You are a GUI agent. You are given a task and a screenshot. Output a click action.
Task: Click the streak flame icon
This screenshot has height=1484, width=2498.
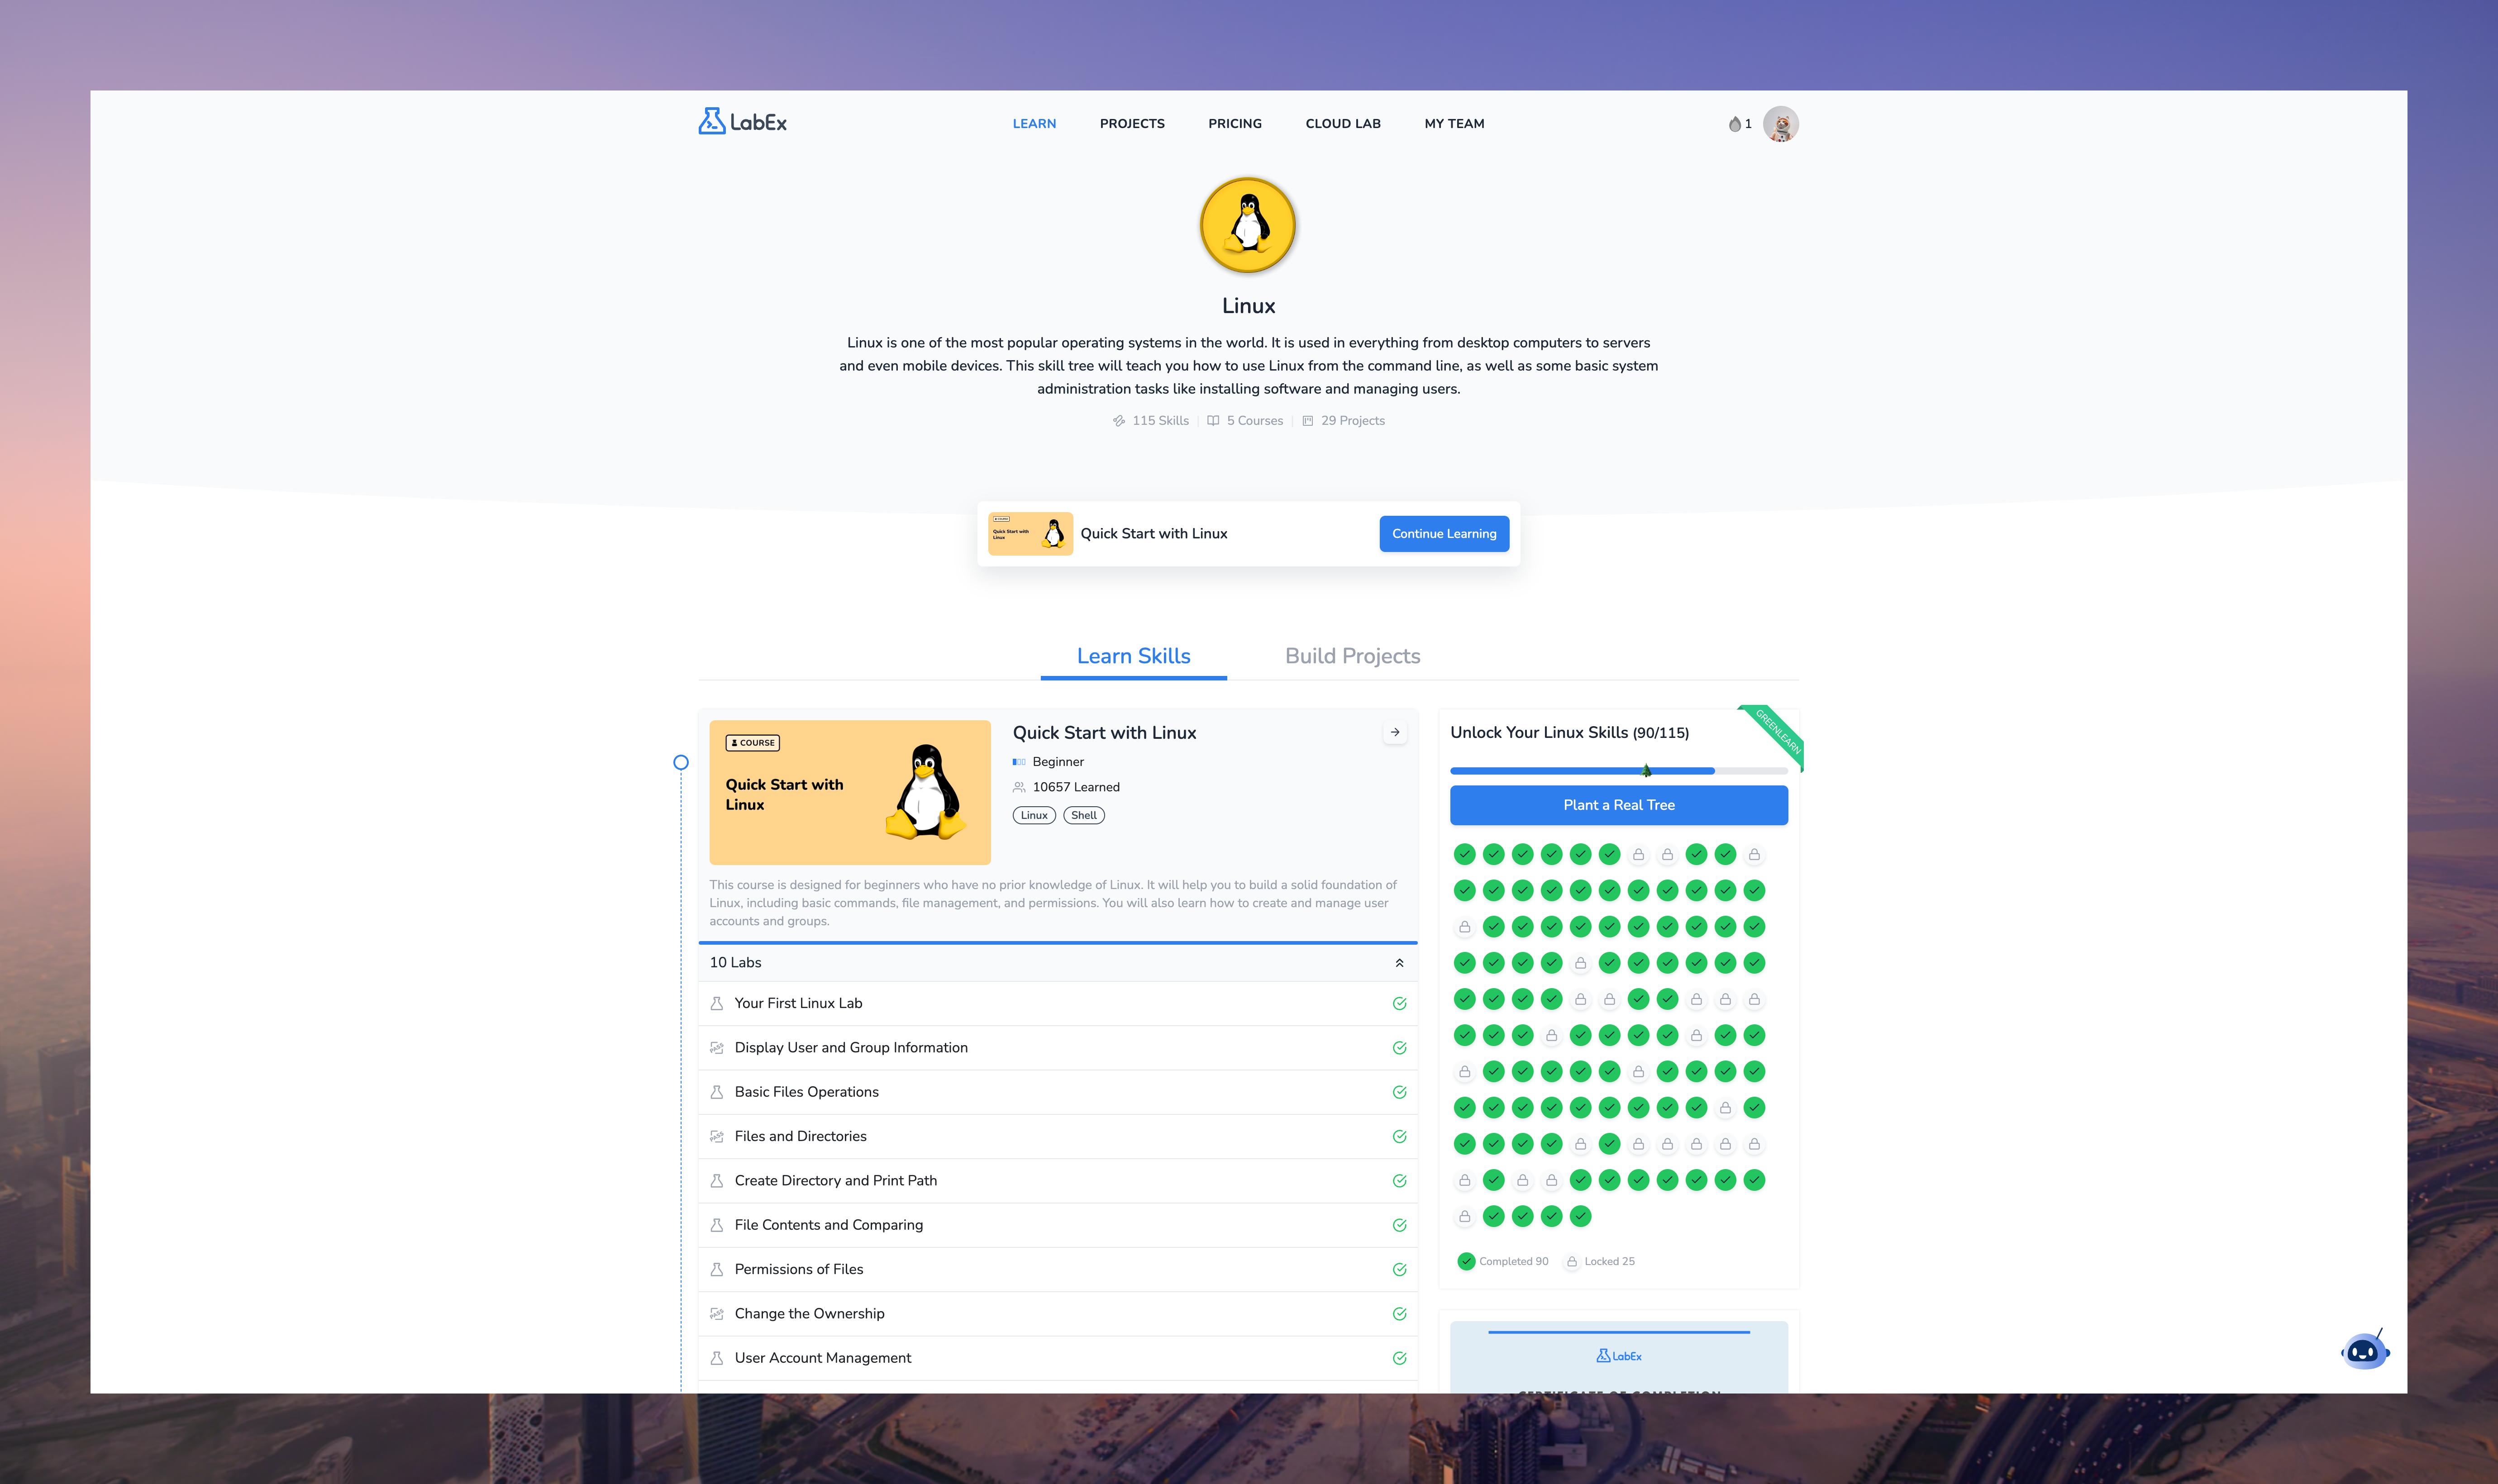coord(1734,124)
